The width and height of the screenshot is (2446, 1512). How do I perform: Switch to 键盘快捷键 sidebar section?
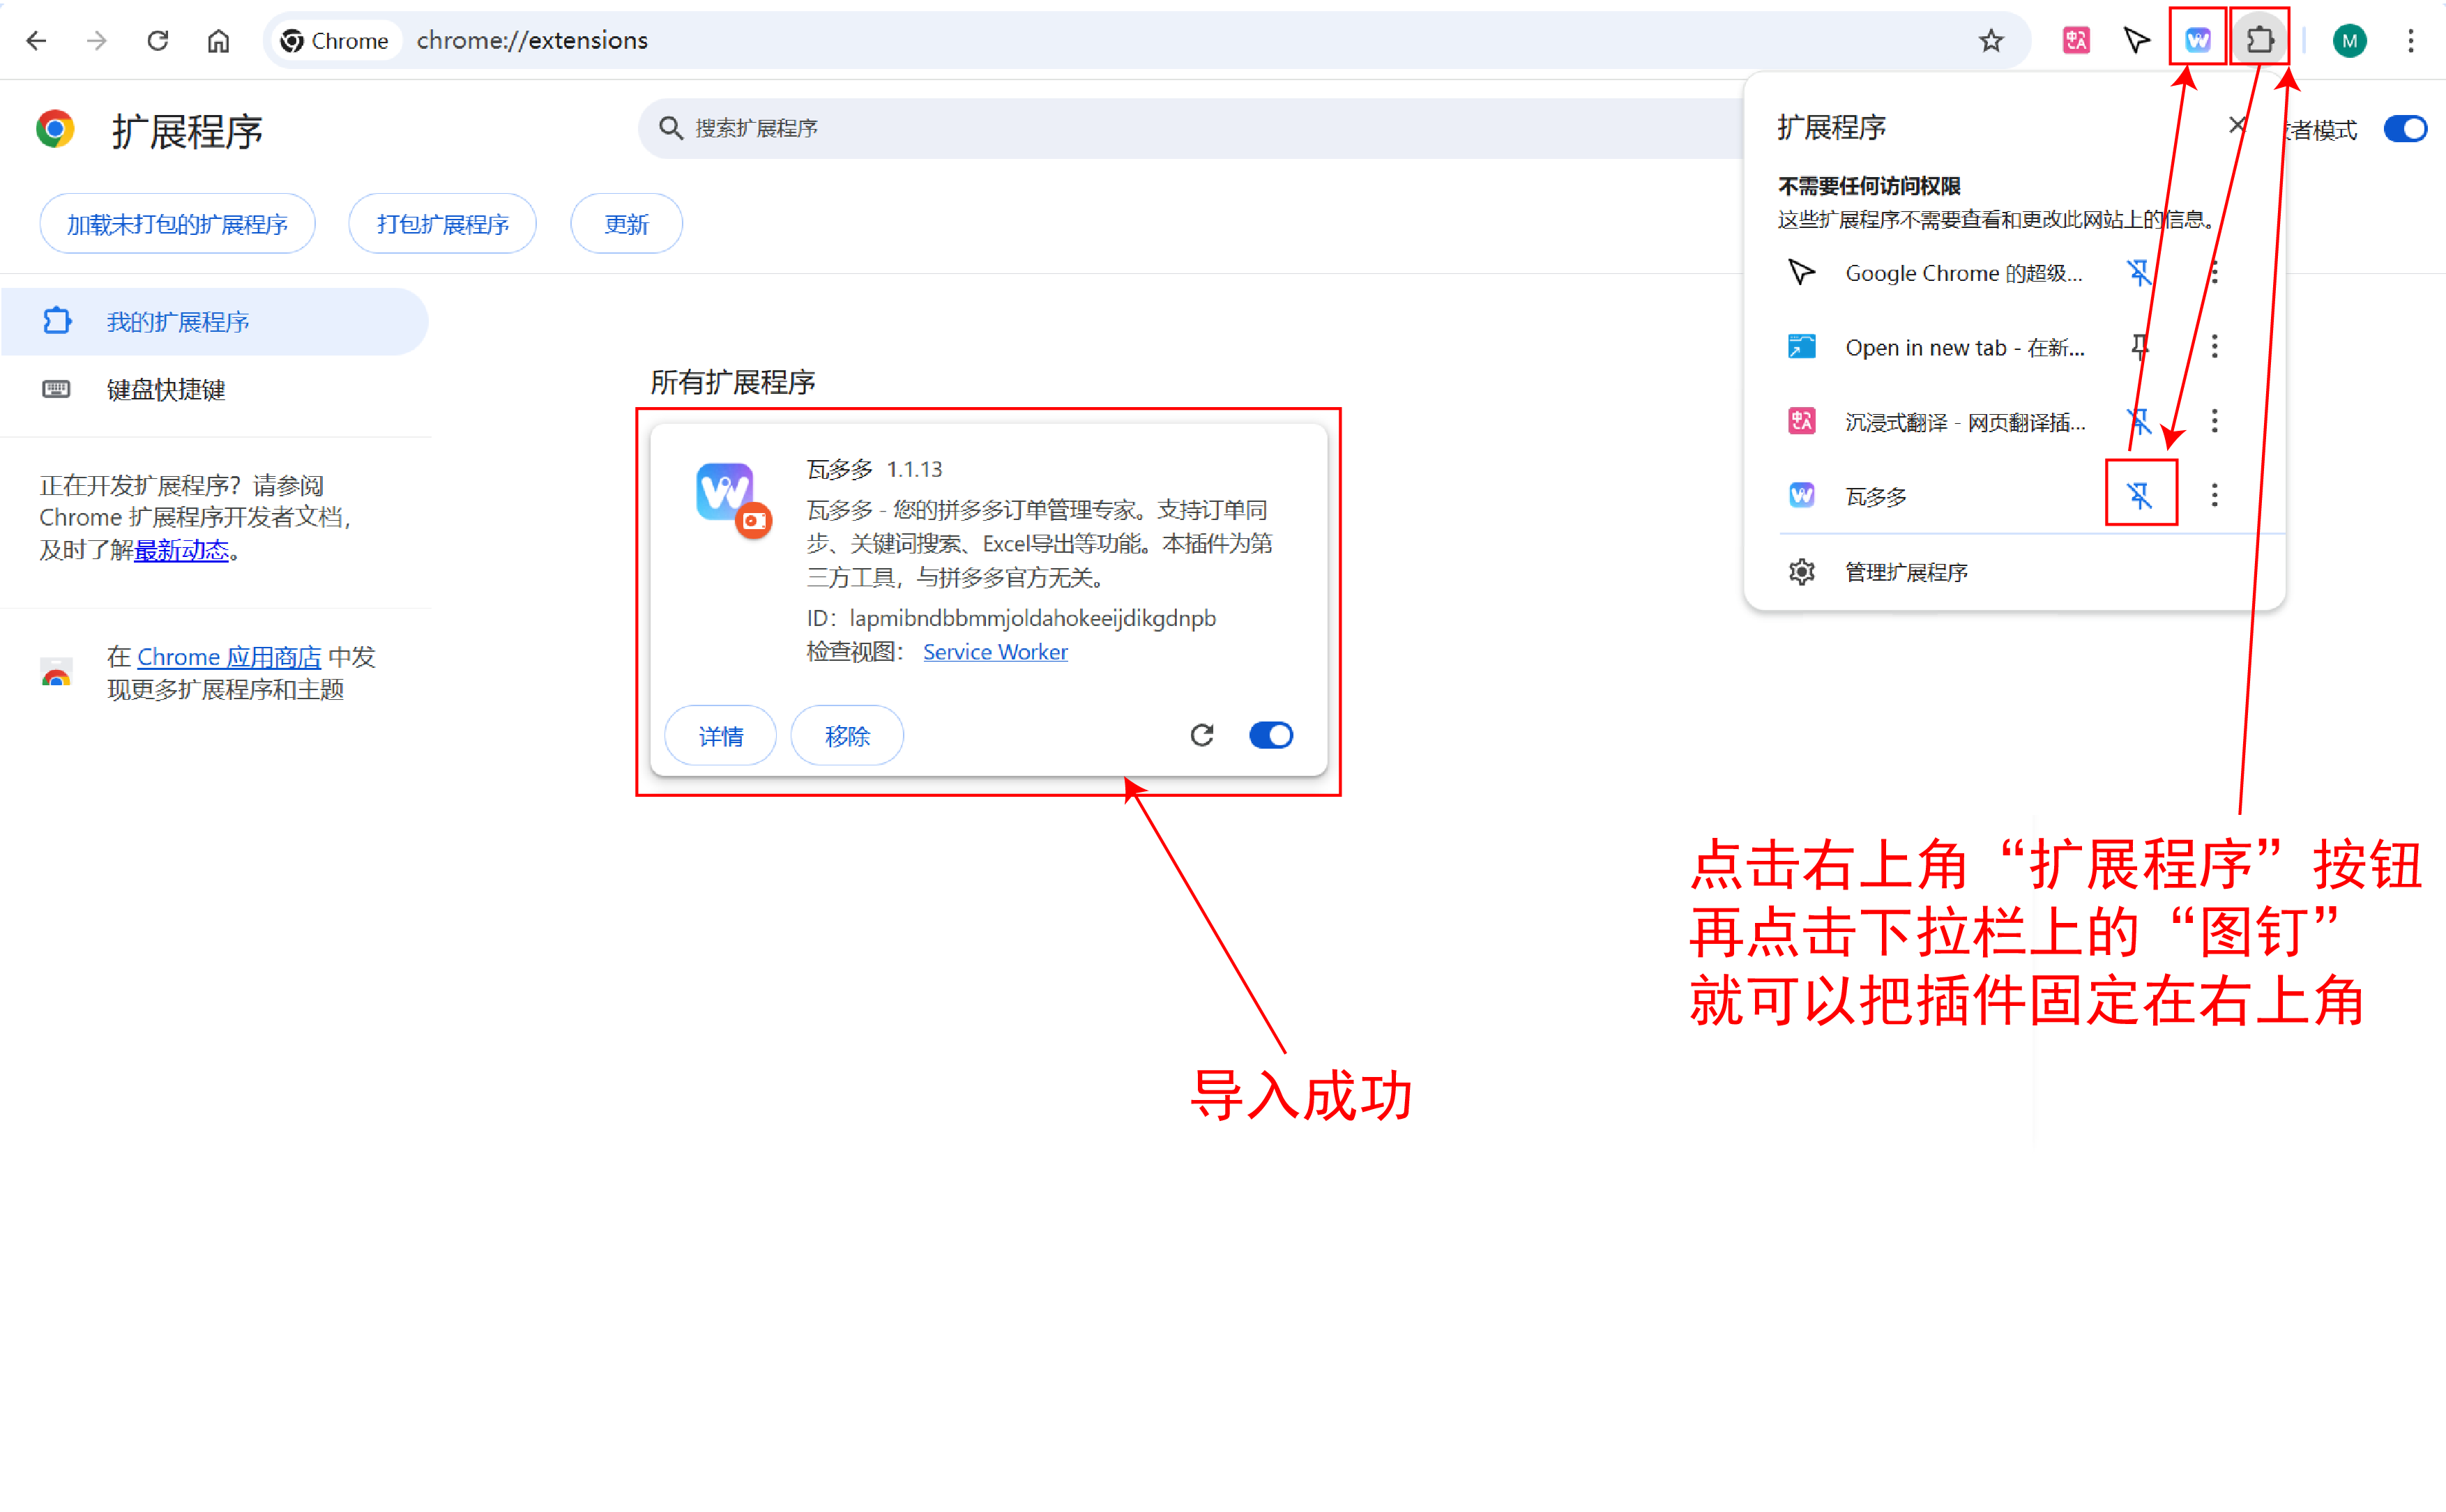coord(165,389)
